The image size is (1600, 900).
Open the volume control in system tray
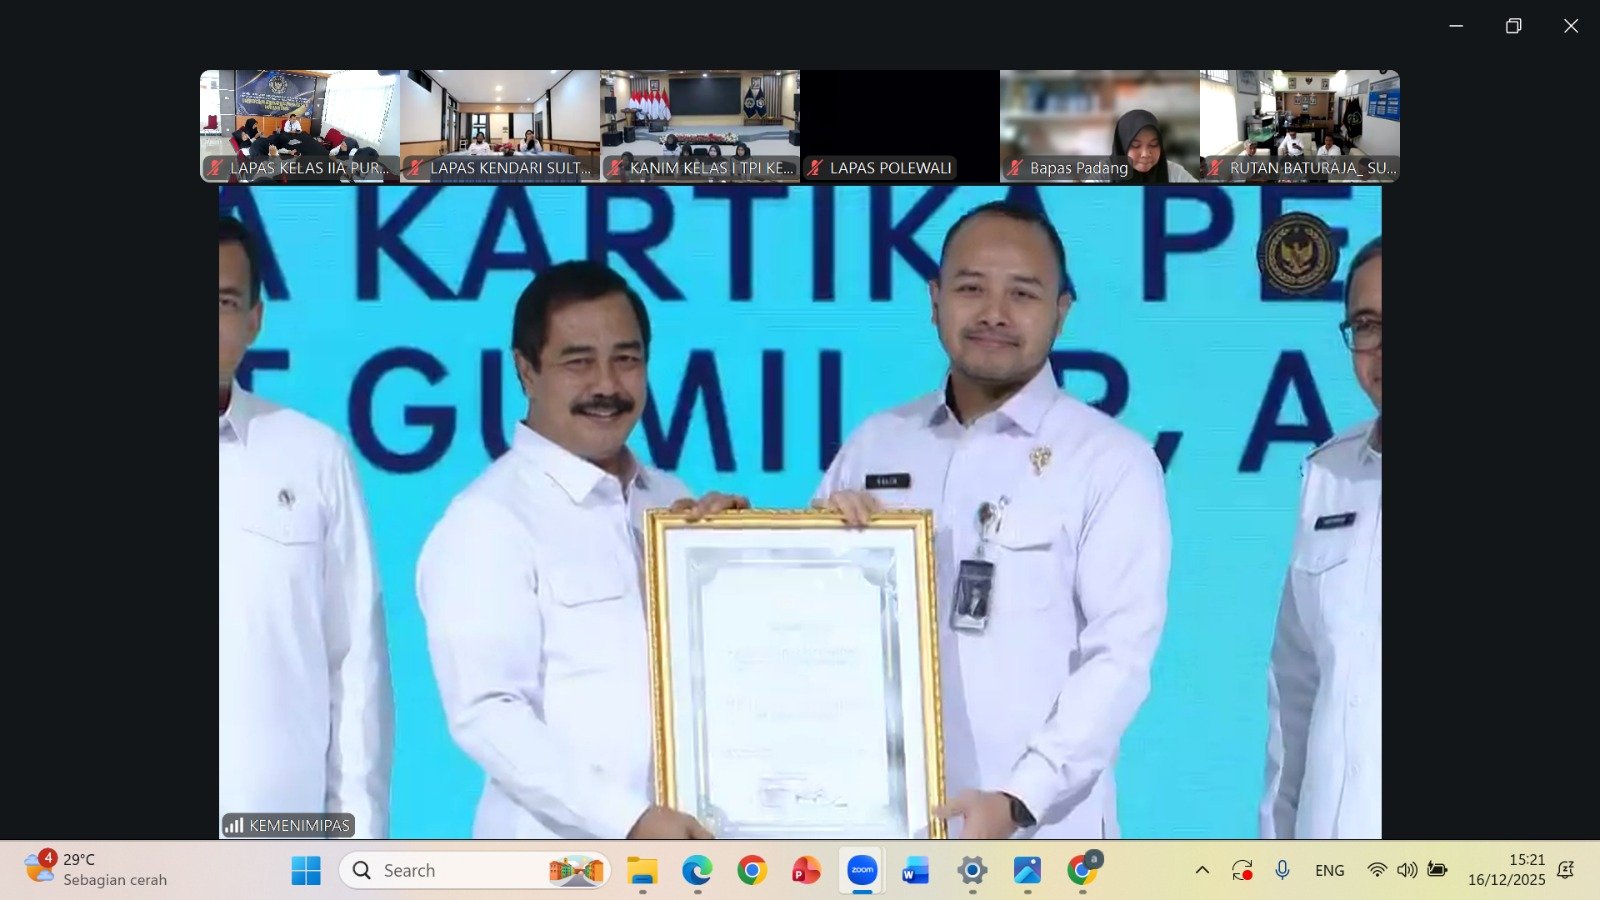pos(1407,870)
